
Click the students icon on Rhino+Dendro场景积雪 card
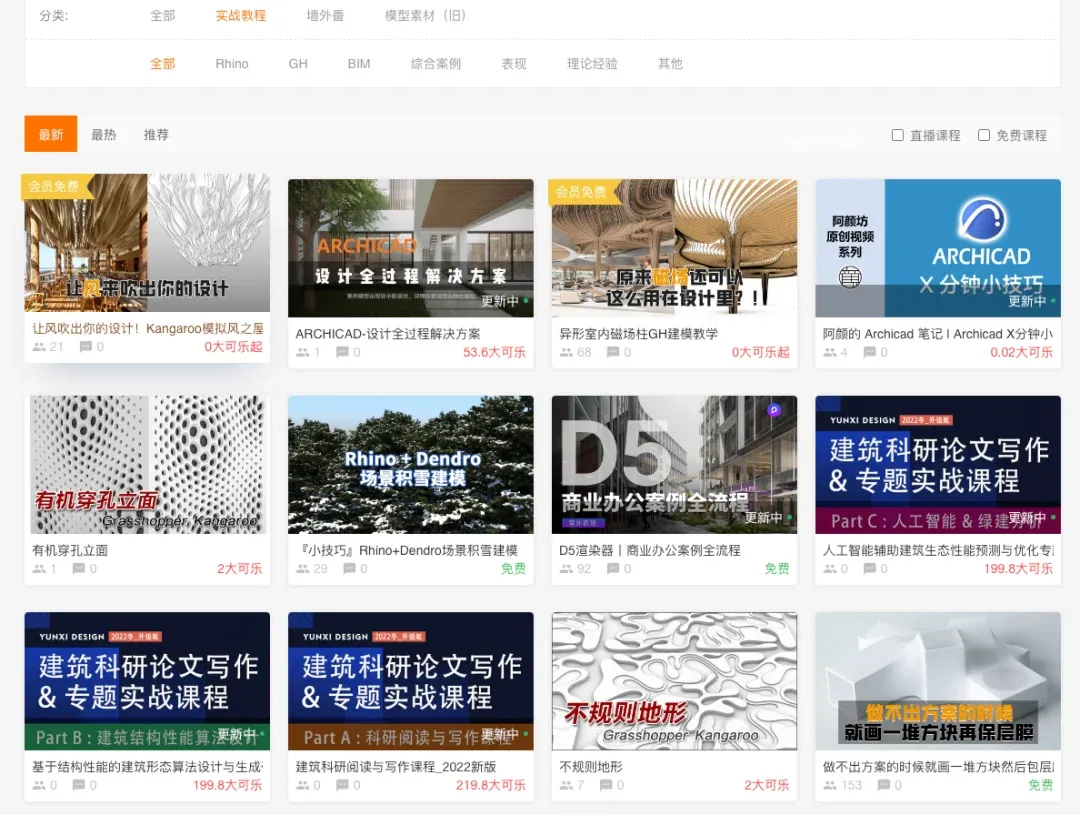click(x=302, y=568)
